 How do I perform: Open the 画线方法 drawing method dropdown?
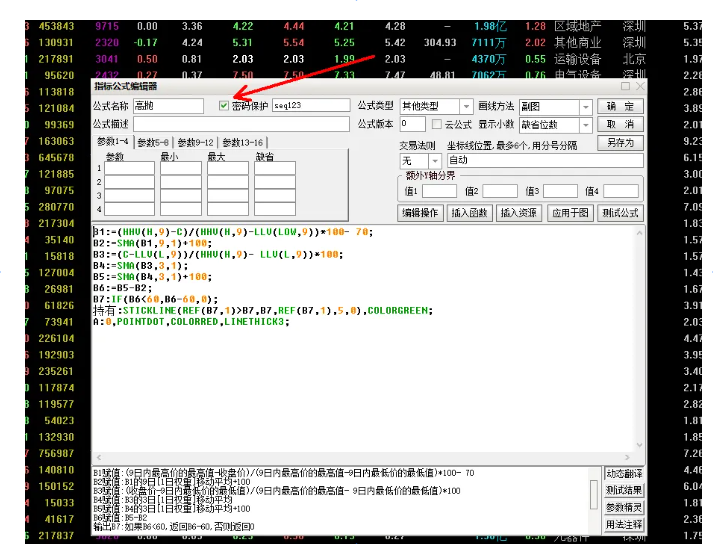[x=586, y=107]
